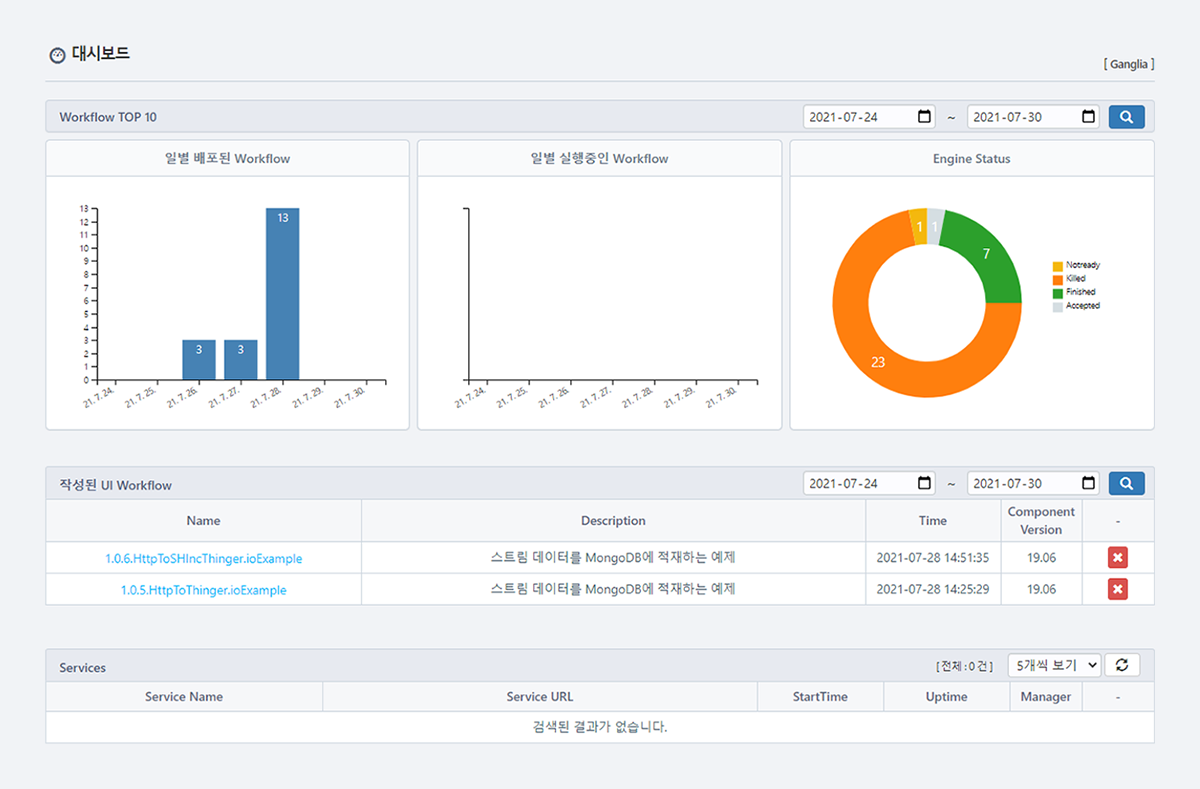Open calendar picker for 작성된 UI Workflow end date
Image resolution: width=1200 pixels, height=789 pixels.
click(x=1088, y=483)
